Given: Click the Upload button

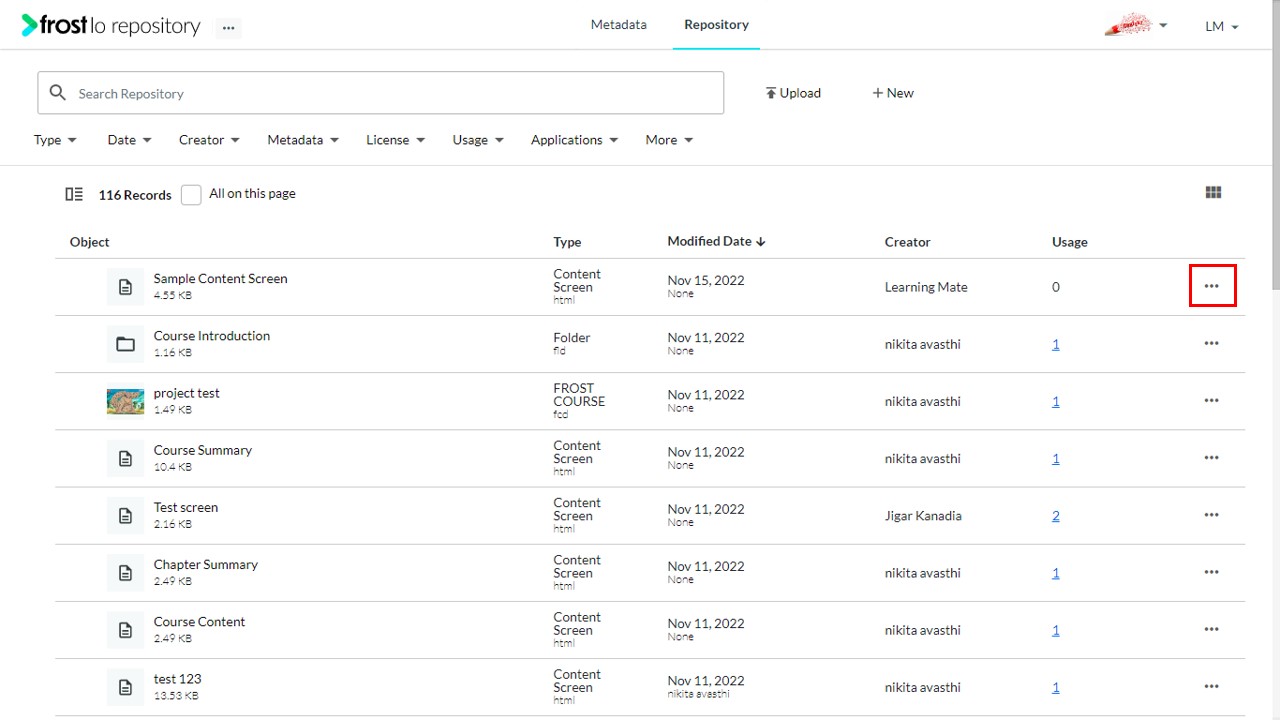Looking at the screenshot, I should pos(793,93).
